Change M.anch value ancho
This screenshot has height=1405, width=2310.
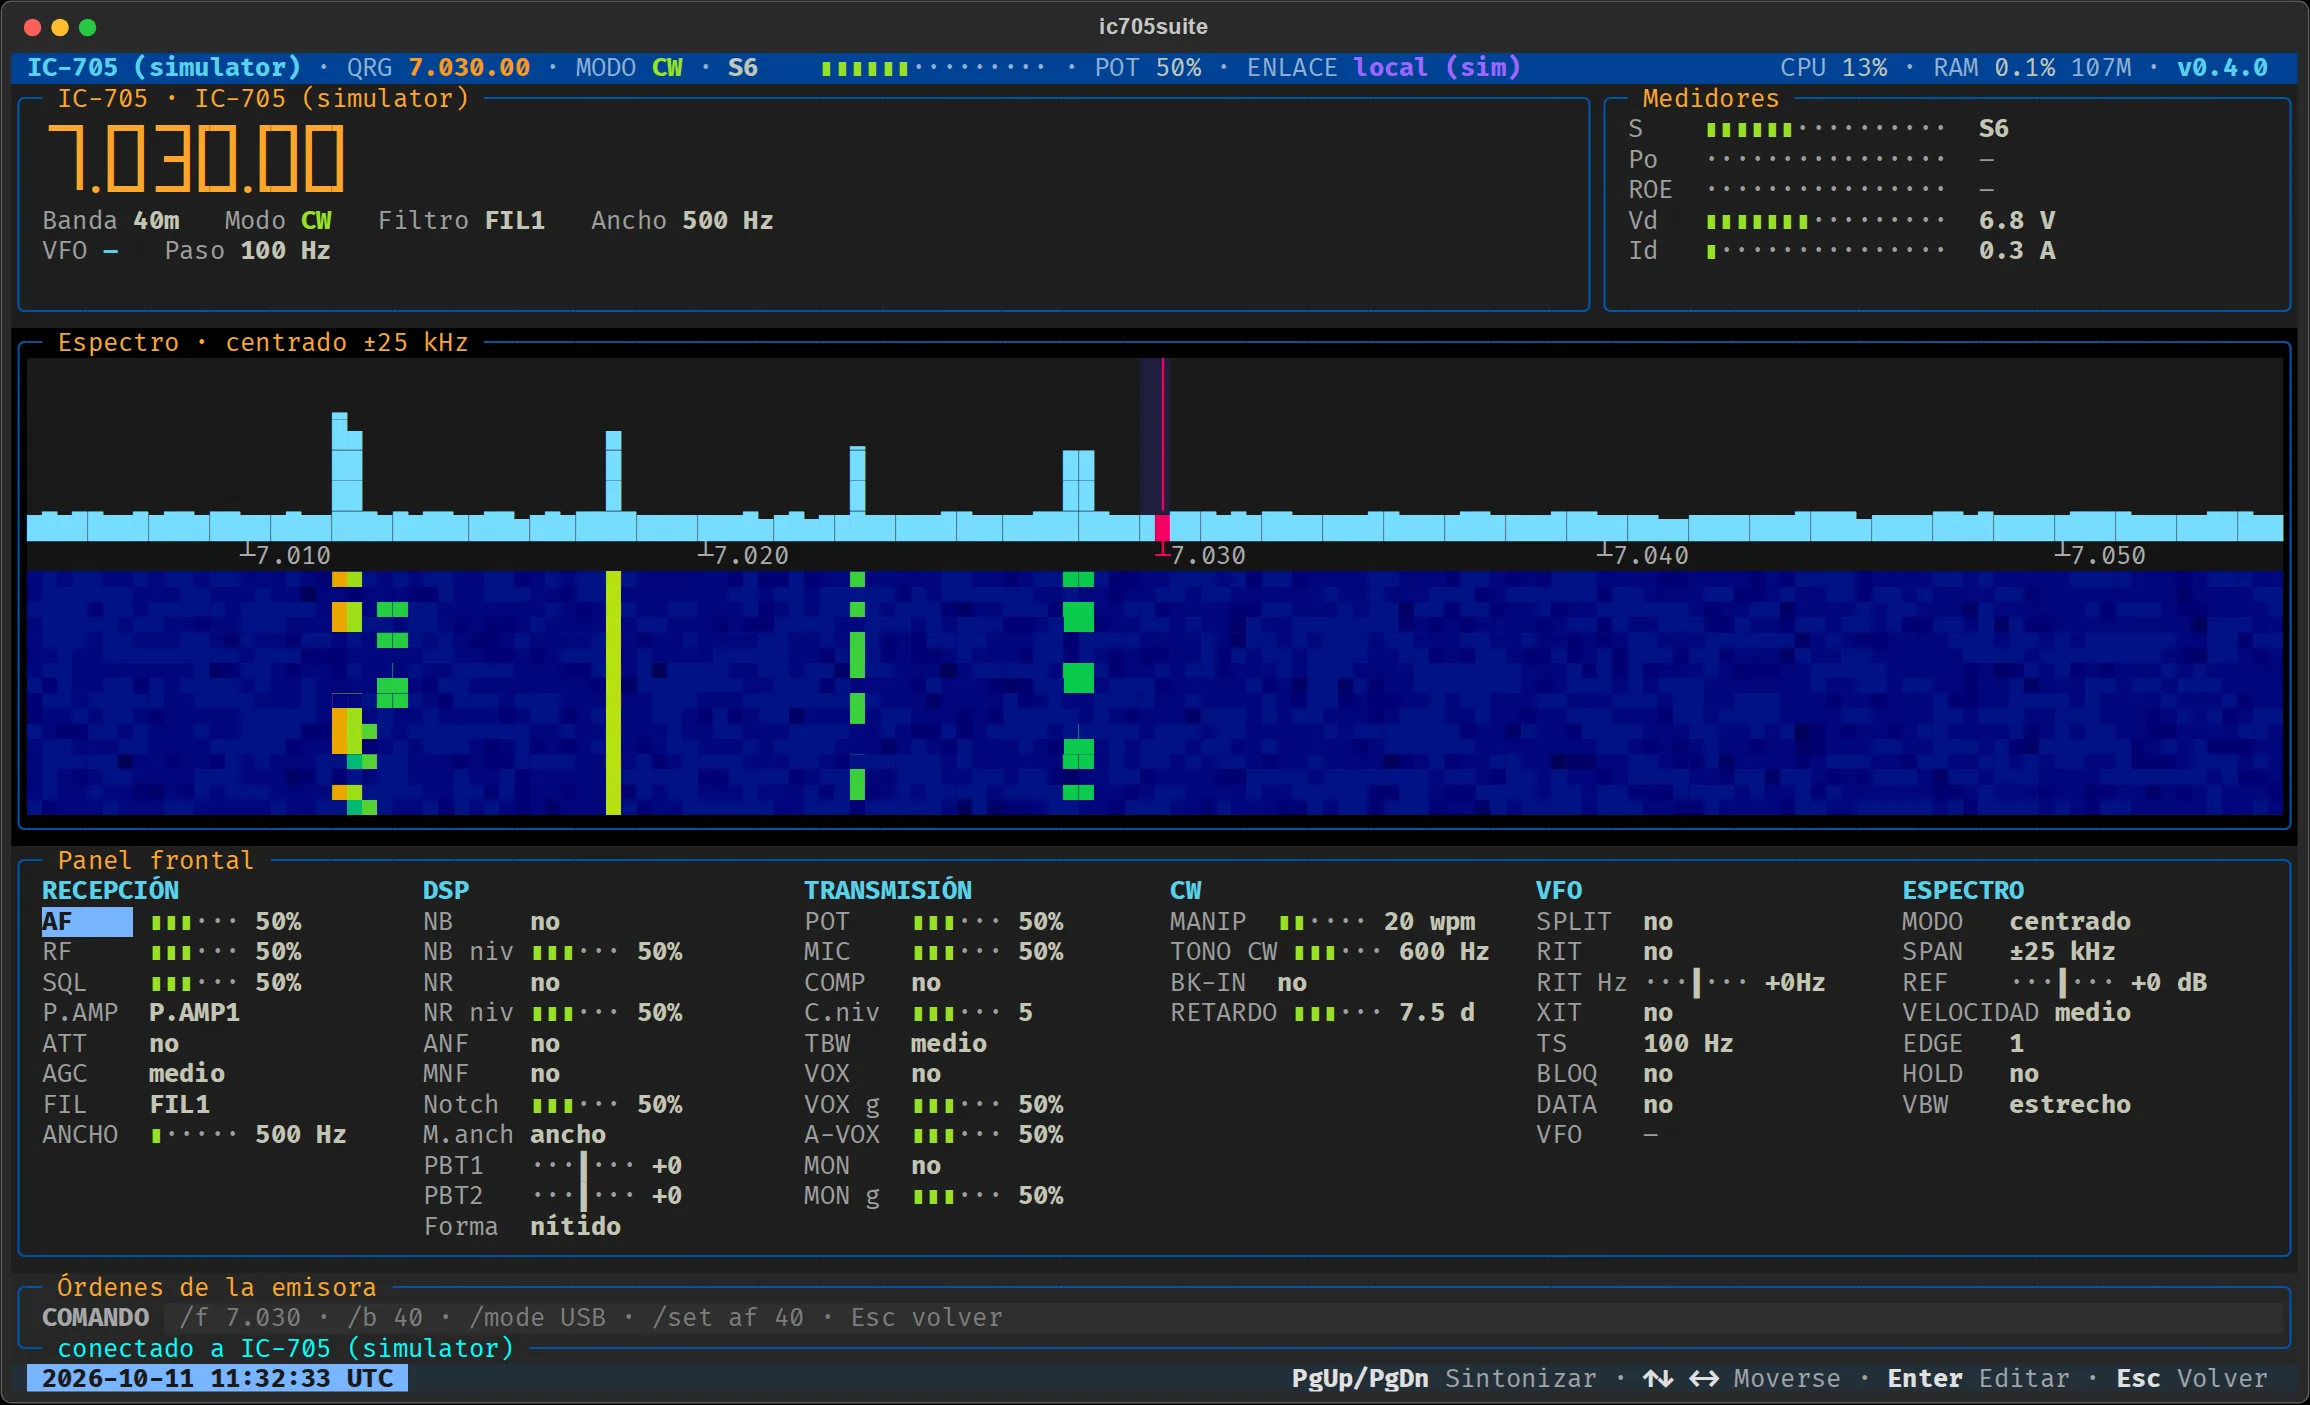click(568, 1135)
